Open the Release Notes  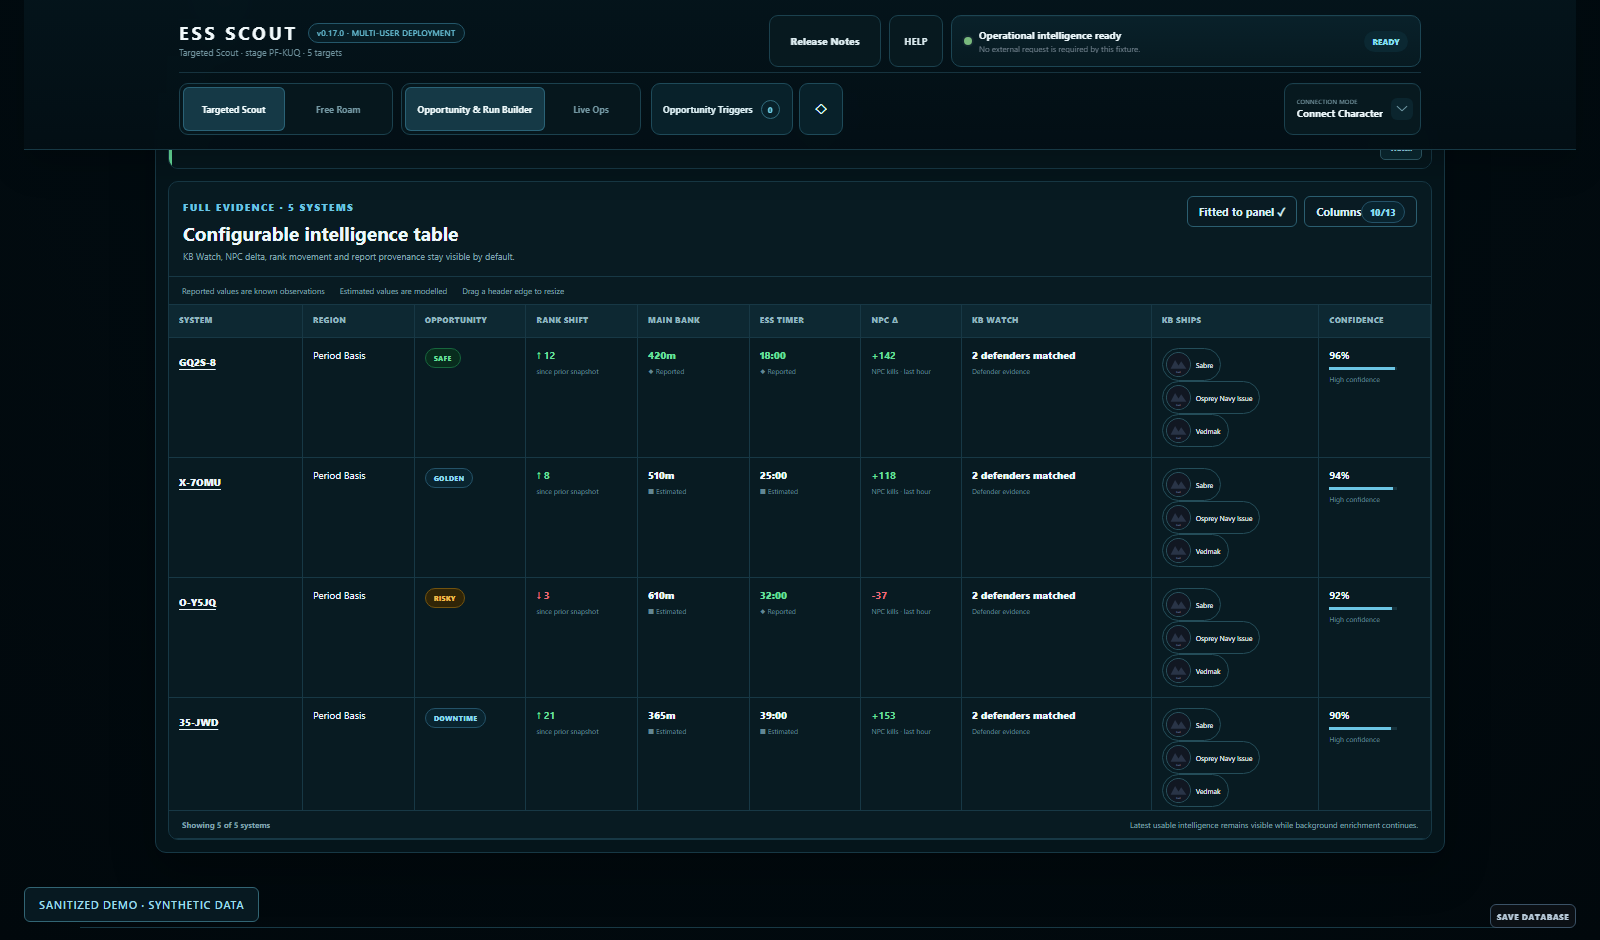825,41
